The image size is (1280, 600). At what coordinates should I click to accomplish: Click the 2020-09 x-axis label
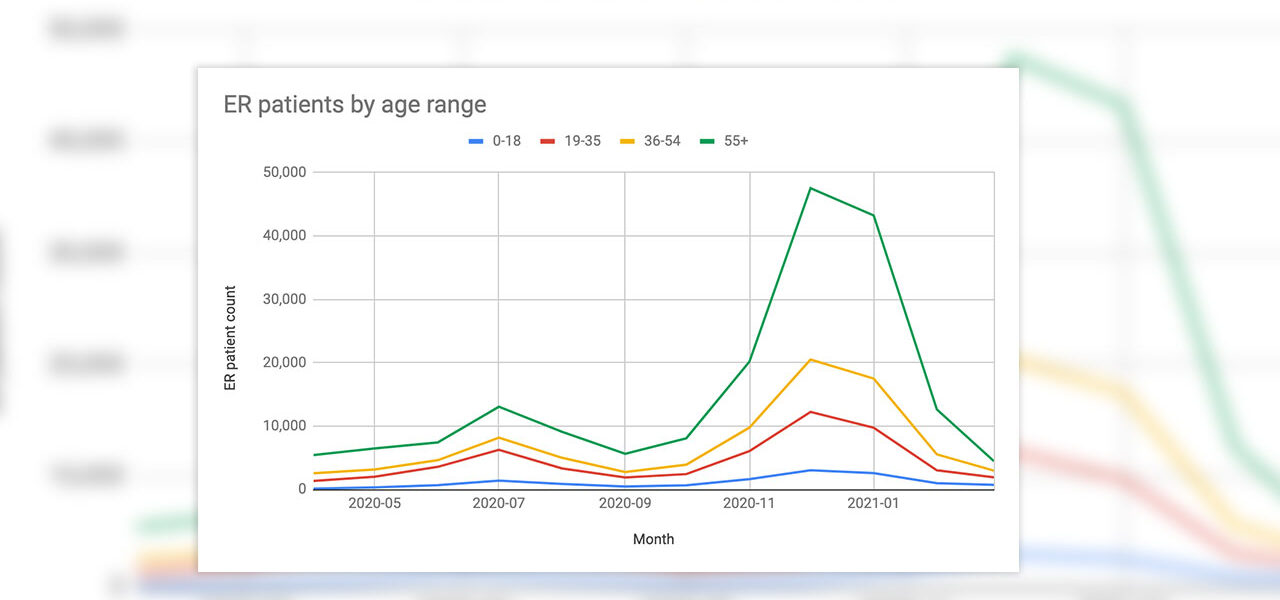[625, 504]
